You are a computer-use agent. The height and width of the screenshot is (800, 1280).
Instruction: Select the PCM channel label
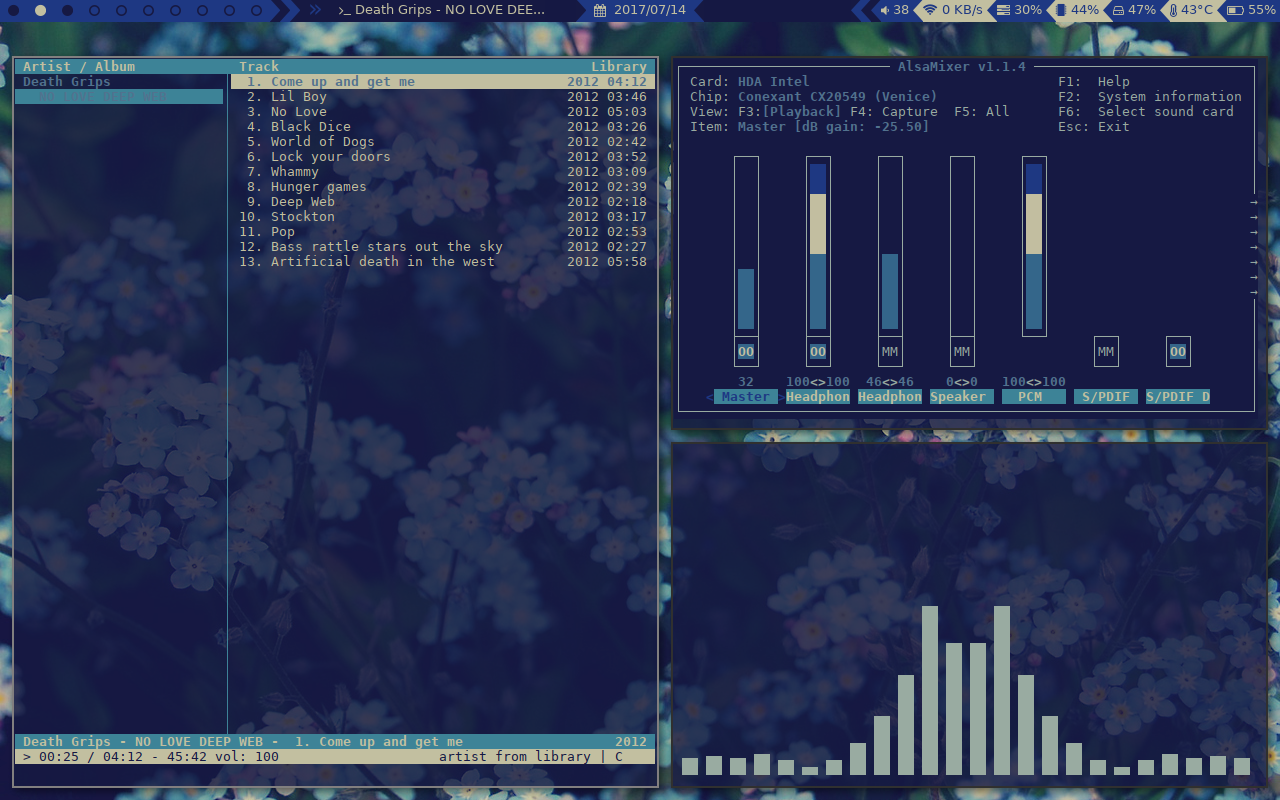(x=1033, y=397)
